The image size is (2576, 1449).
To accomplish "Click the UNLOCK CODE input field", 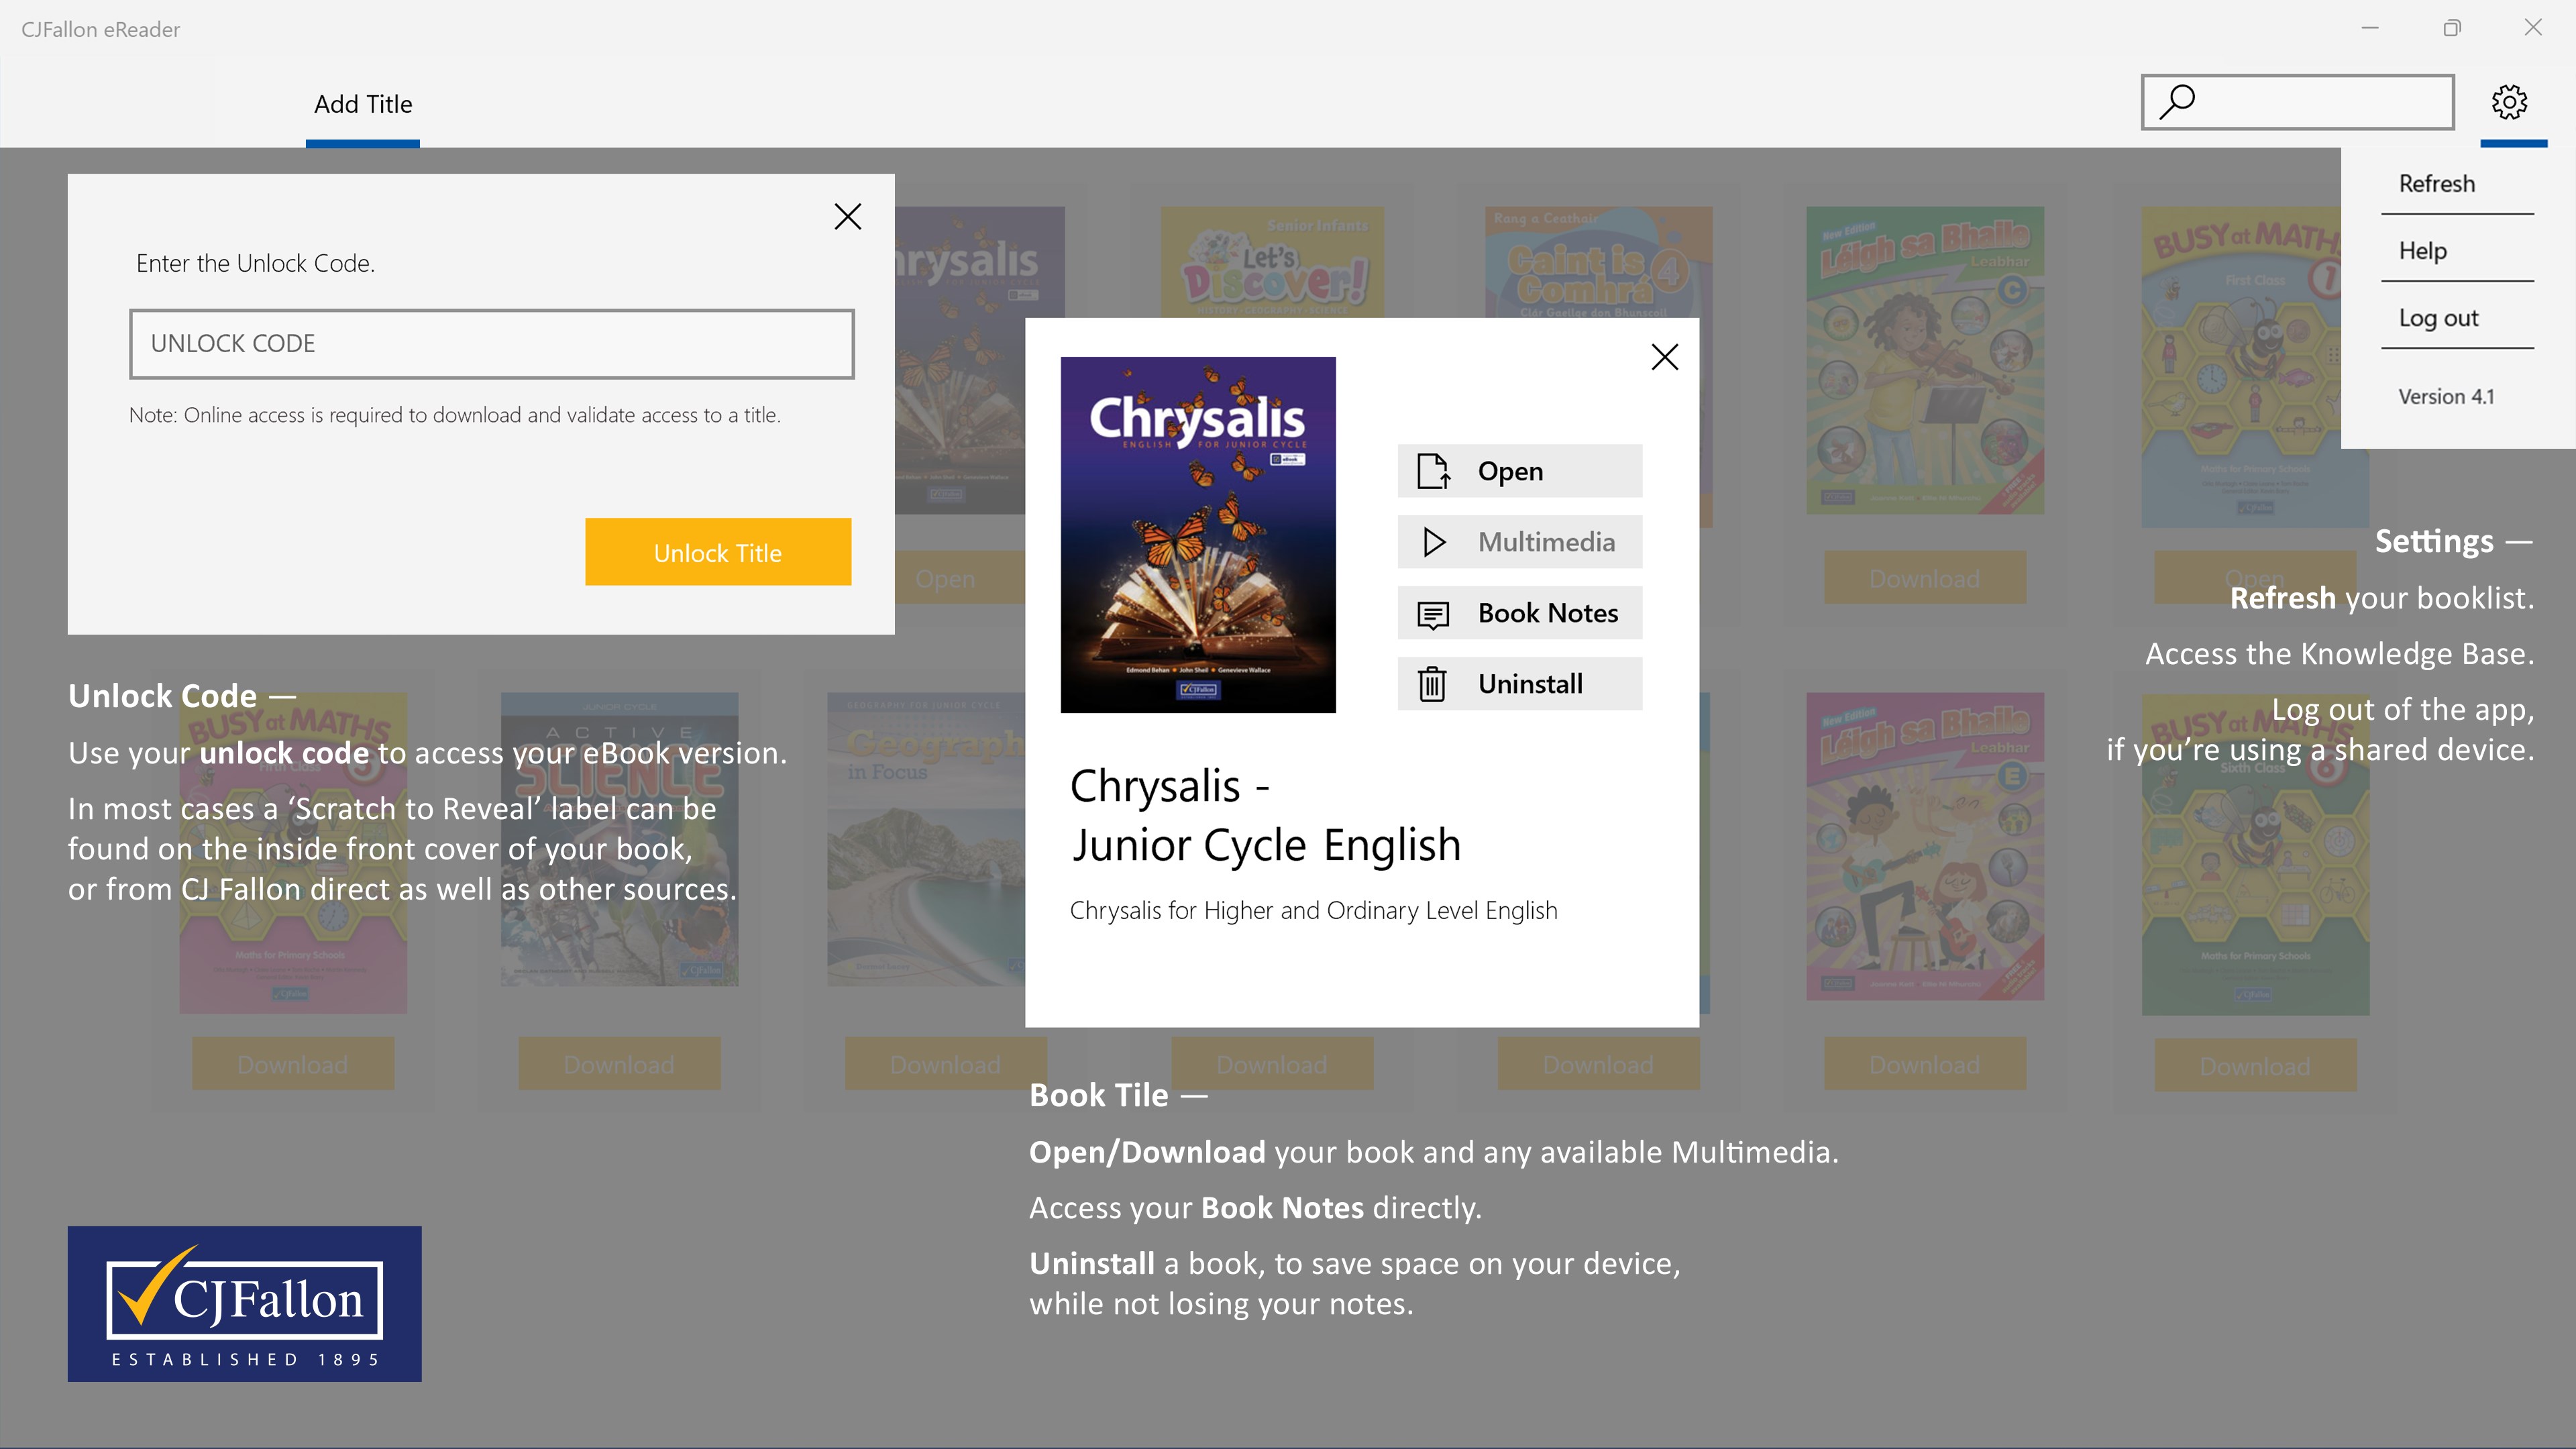I will (x=491, y=344).
